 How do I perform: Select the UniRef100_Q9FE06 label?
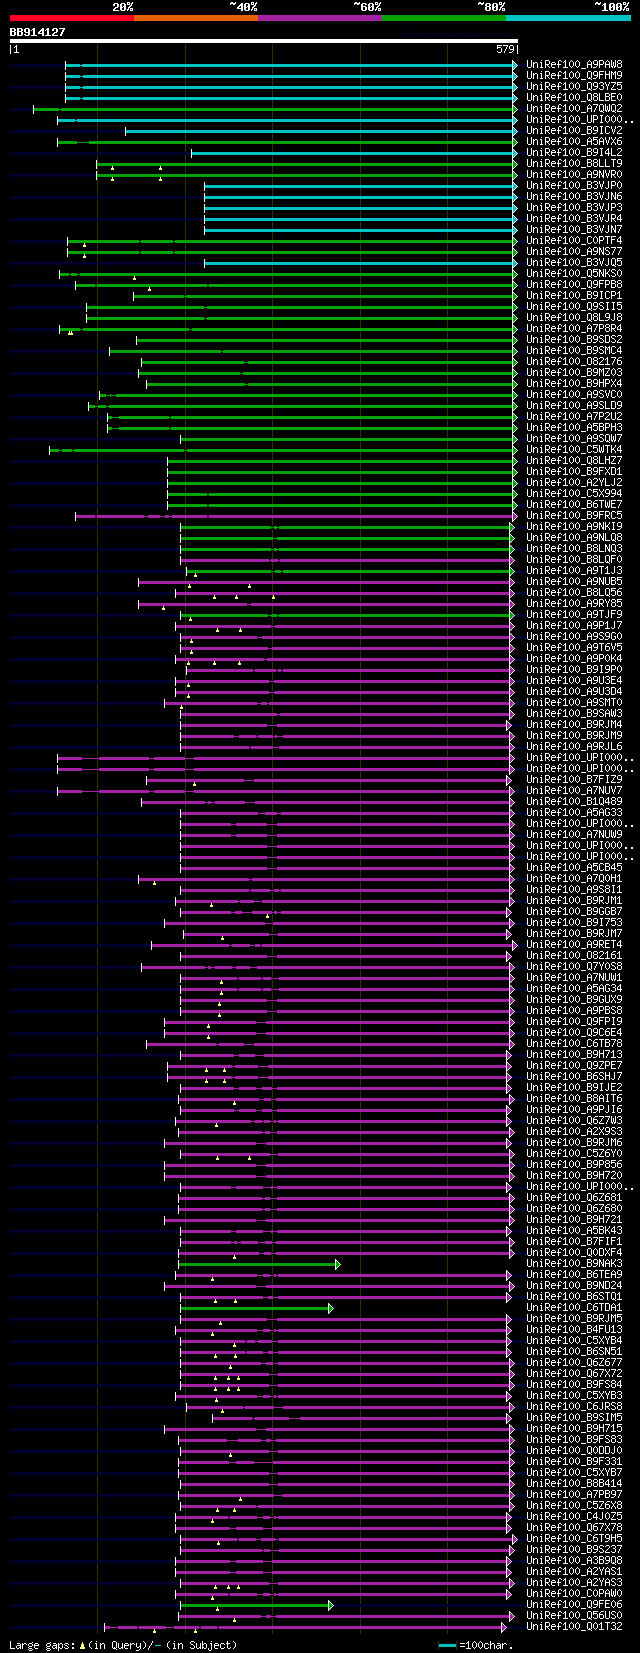574,1604
